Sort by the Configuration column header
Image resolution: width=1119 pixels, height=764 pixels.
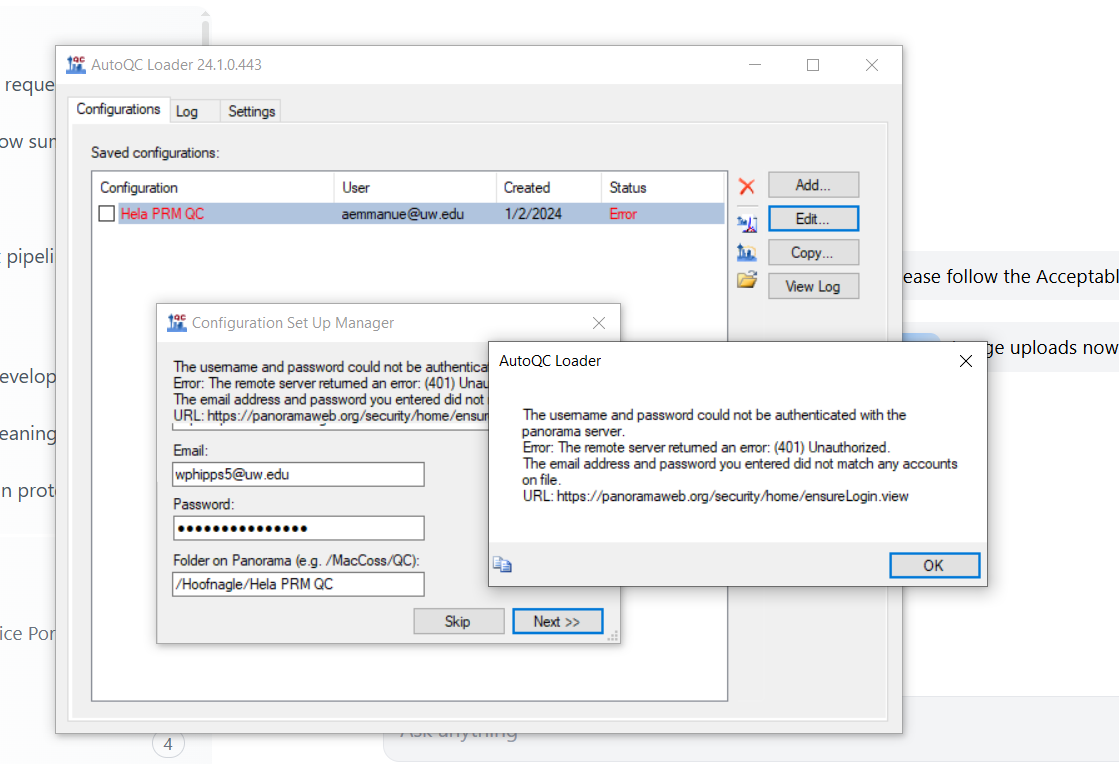point(213,188)
